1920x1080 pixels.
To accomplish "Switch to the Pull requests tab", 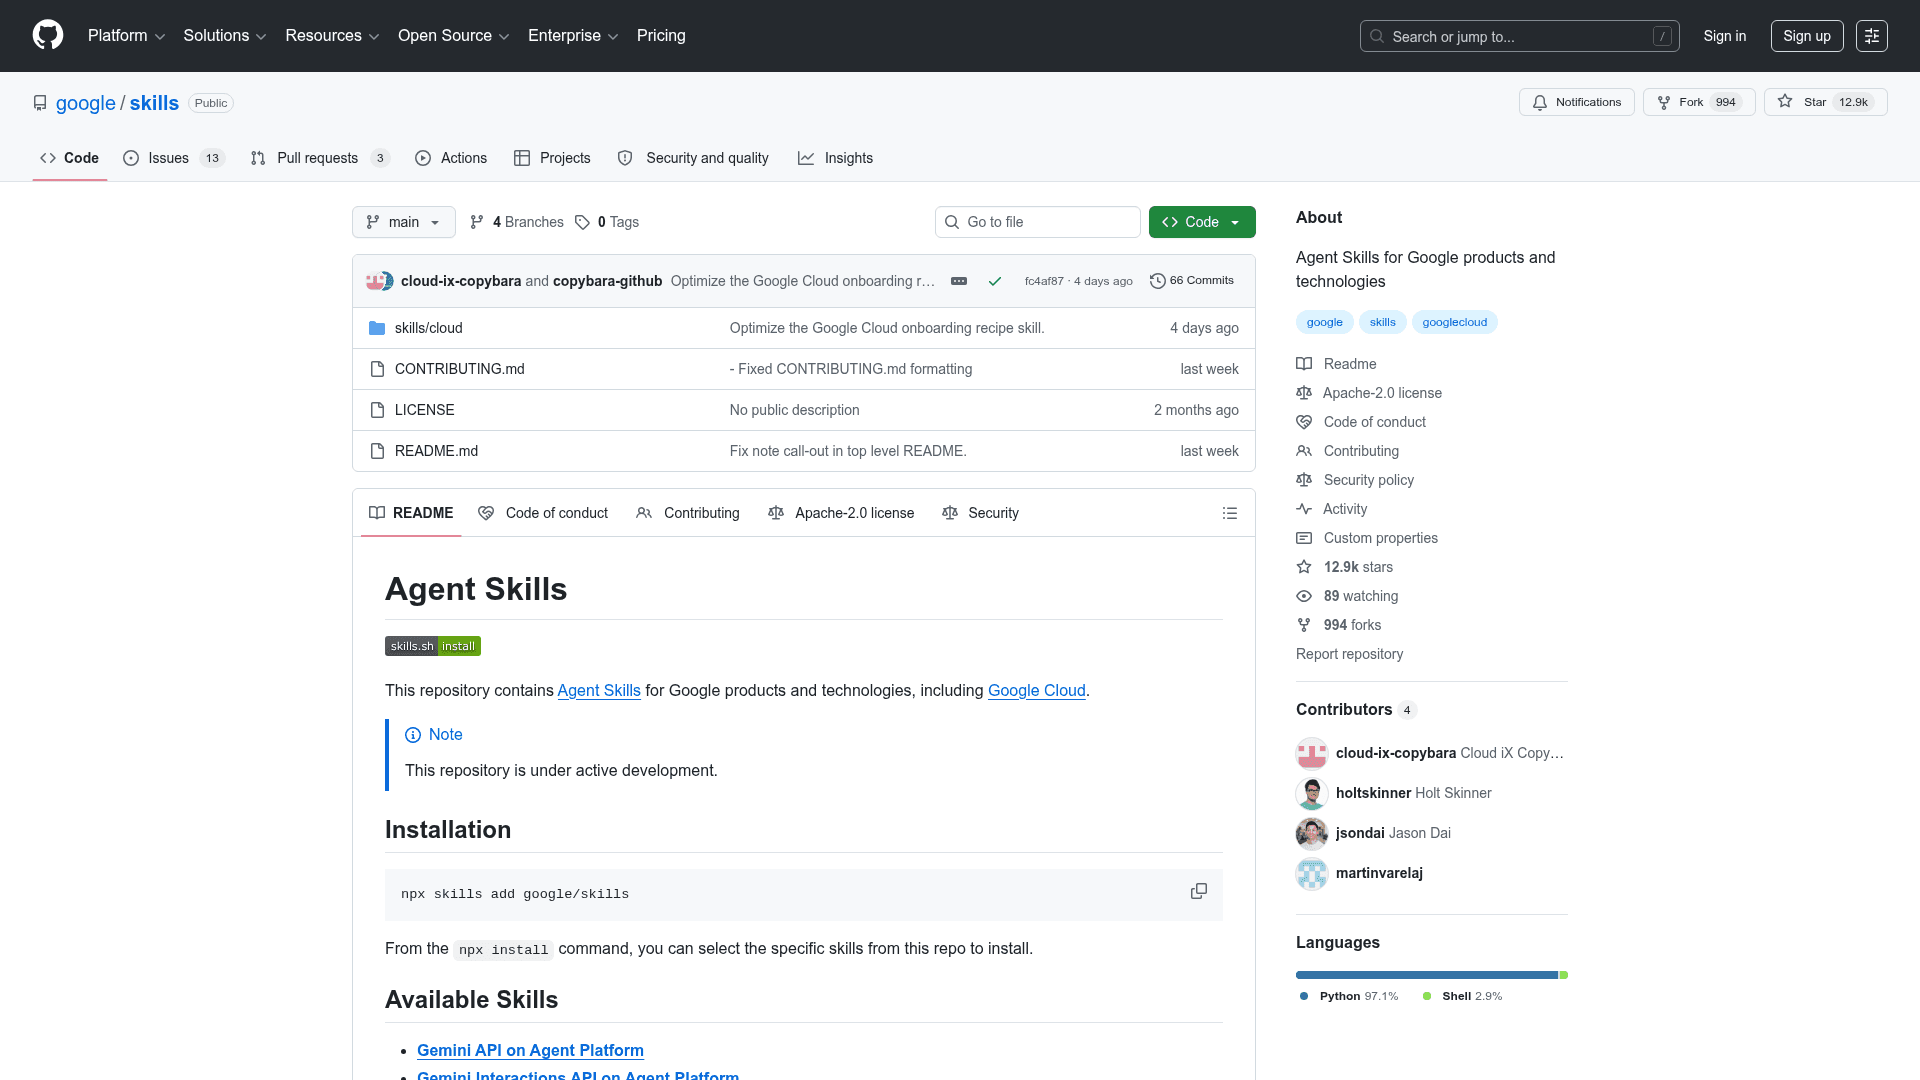I will click(320, 158).
